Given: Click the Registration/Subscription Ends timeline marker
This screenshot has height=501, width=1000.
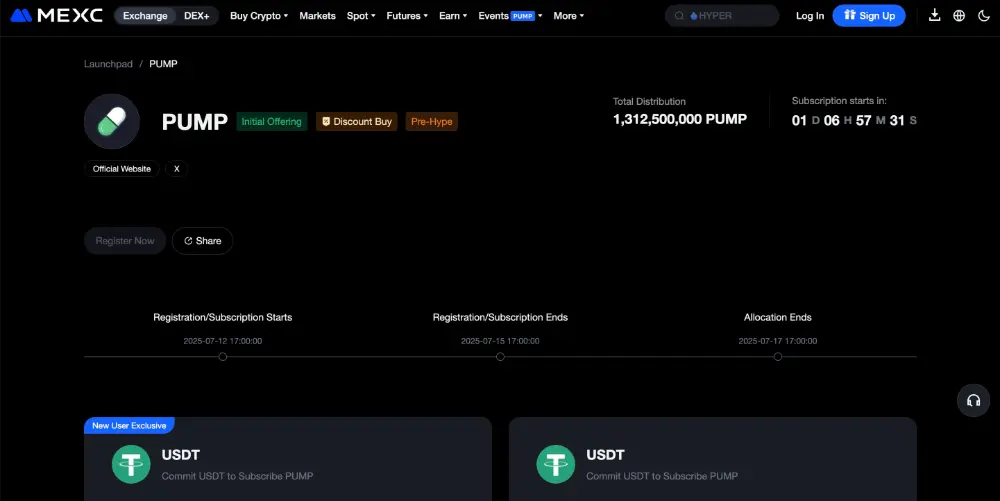Looking at the screenshot, I should (500, 357).
